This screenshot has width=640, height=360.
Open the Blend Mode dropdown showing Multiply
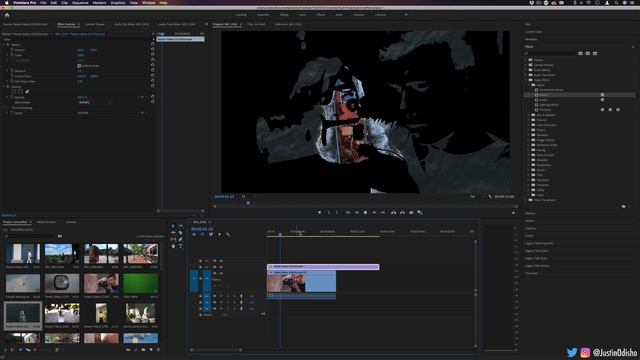(94, 102)
